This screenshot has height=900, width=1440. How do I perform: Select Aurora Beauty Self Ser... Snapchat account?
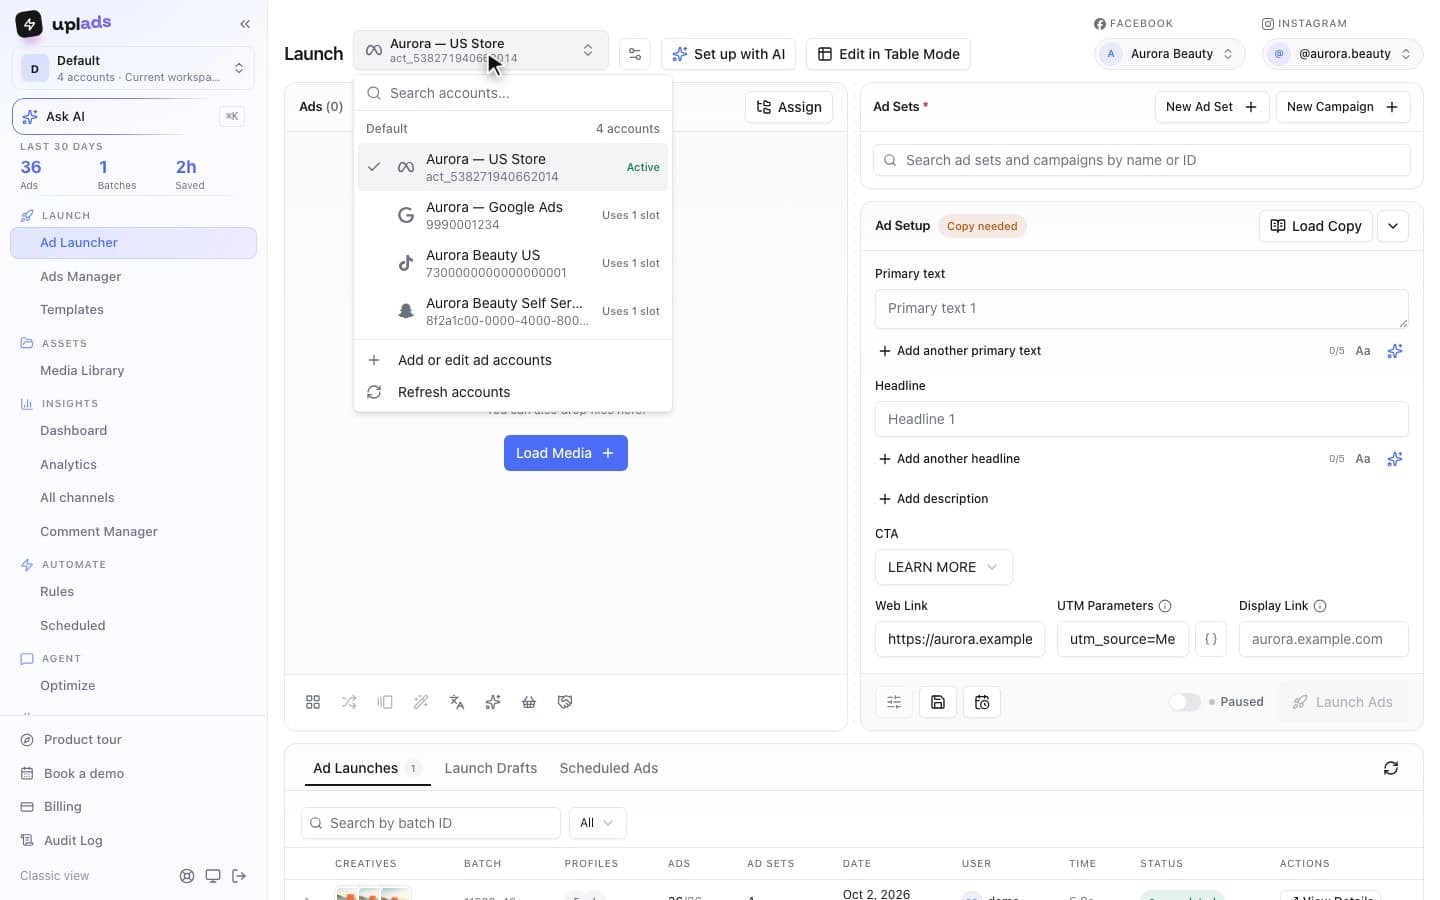(513, 311)
